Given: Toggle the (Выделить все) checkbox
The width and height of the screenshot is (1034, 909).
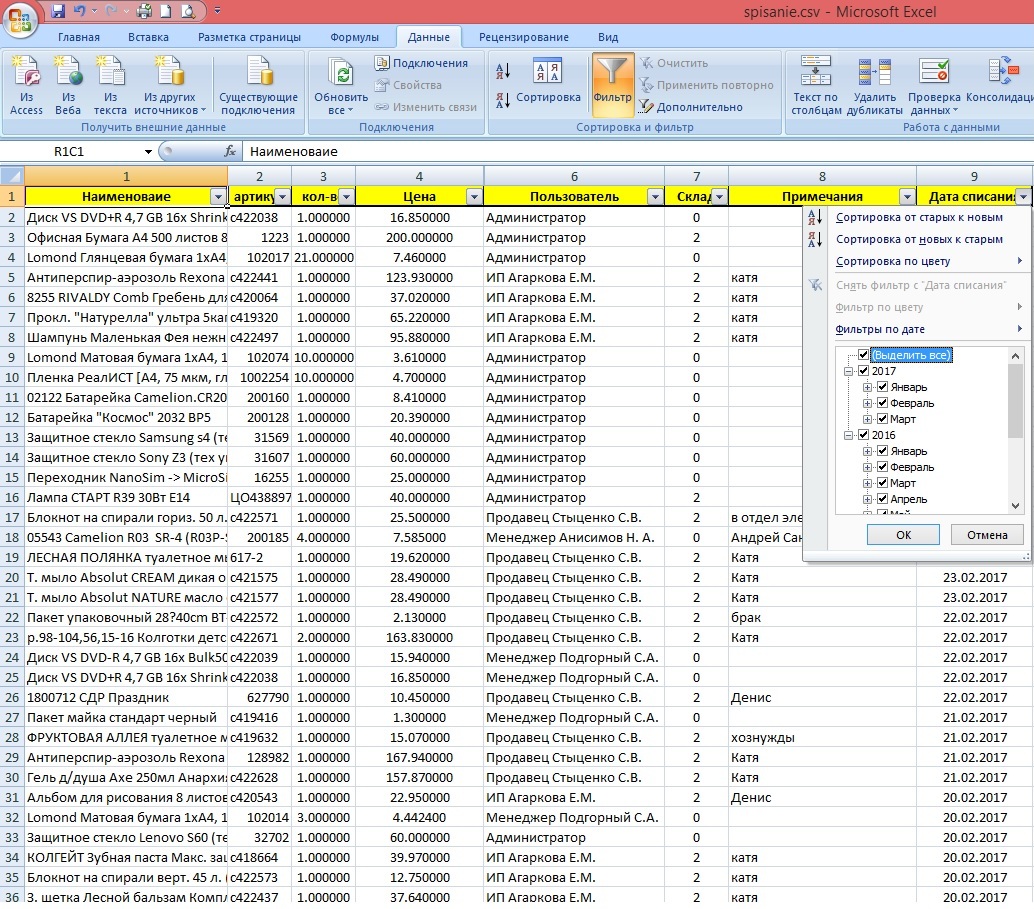Looking at the screenshot, I should 863,355.
